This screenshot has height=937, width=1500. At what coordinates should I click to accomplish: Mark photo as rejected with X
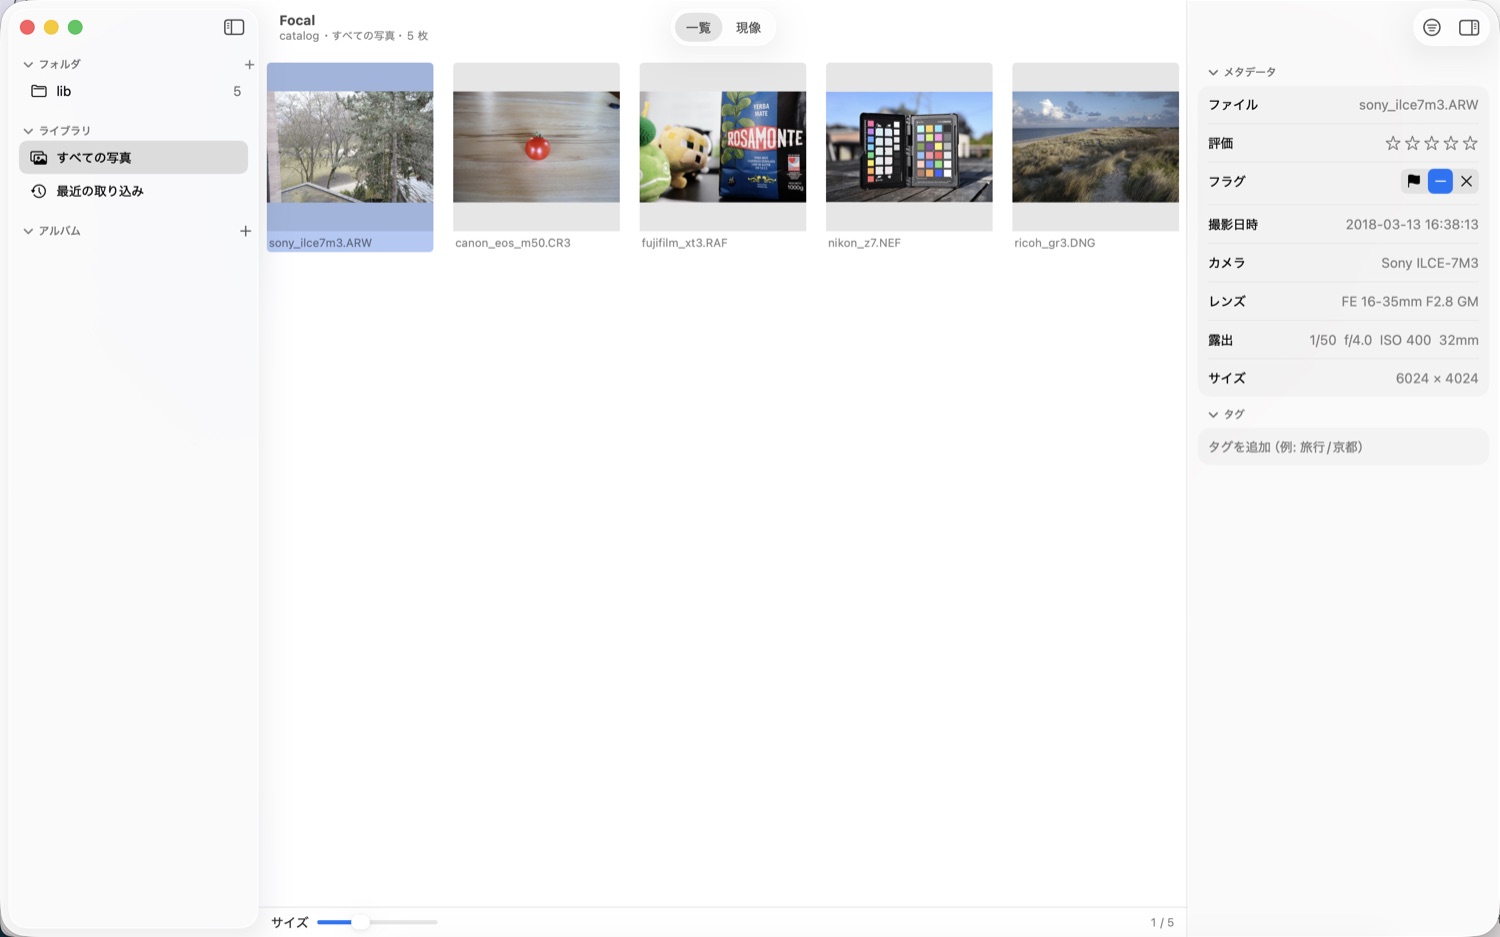[1466, 181]
